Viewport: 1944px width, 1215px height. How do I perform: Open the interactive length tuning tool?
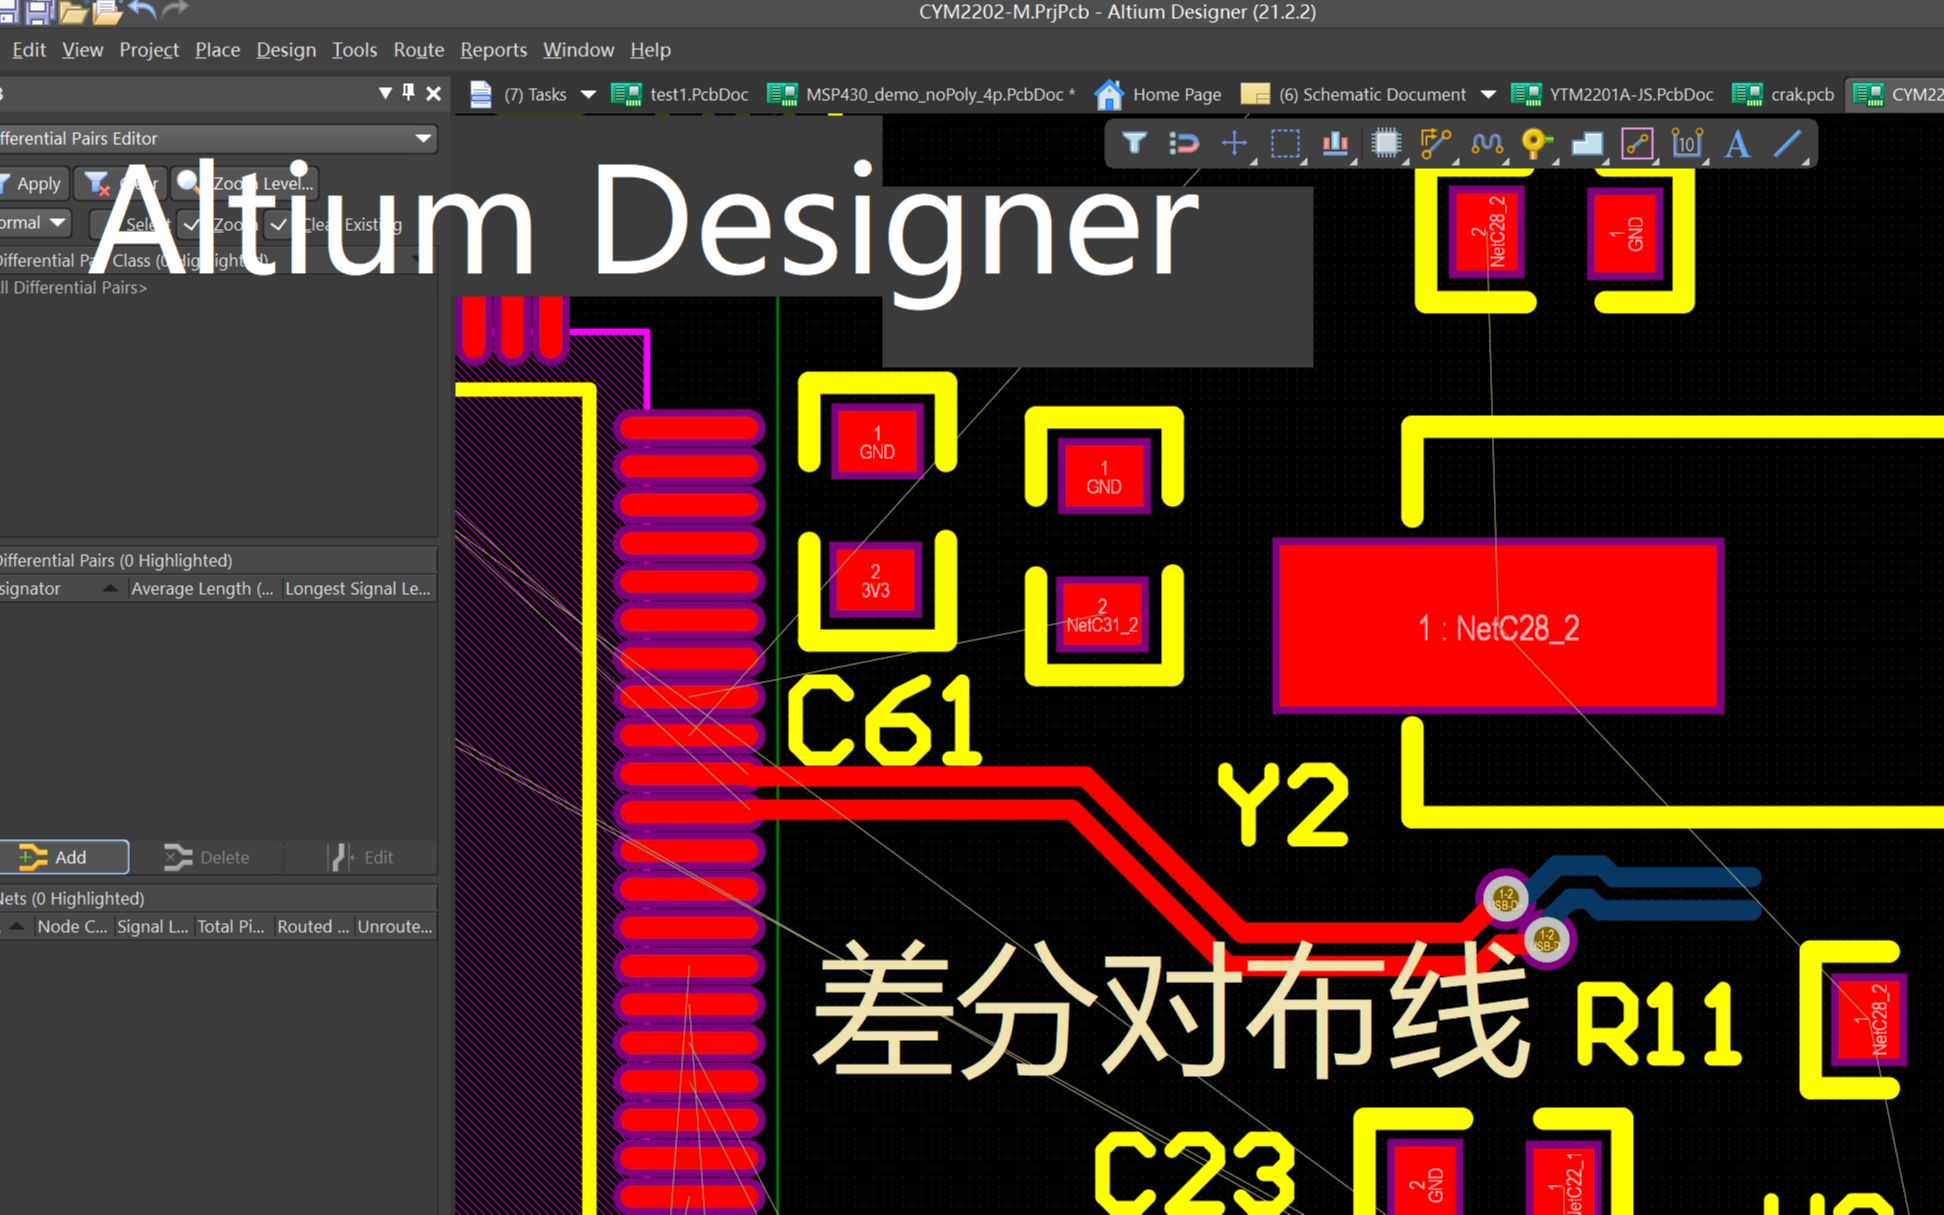(1487, 143)
